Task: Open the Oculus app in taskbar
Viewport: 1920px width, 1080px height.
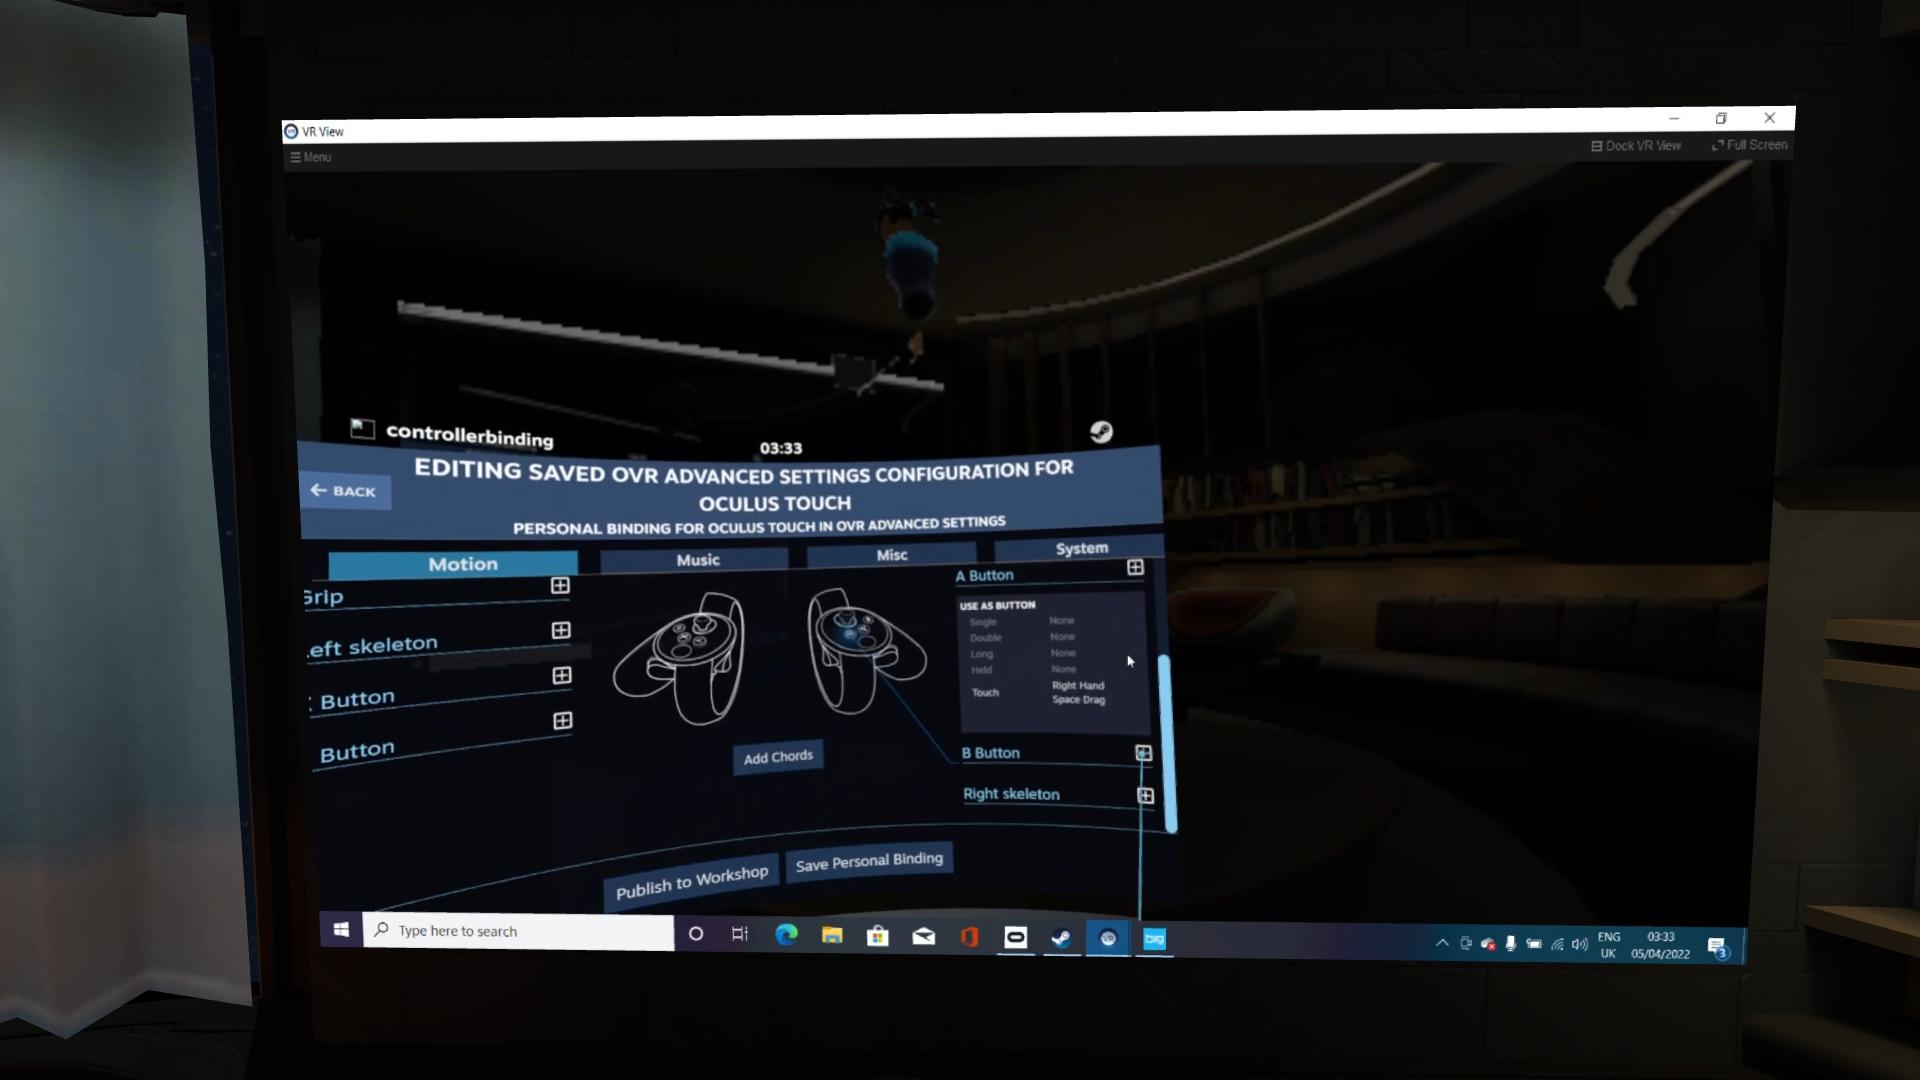Action: point(1015,937)
